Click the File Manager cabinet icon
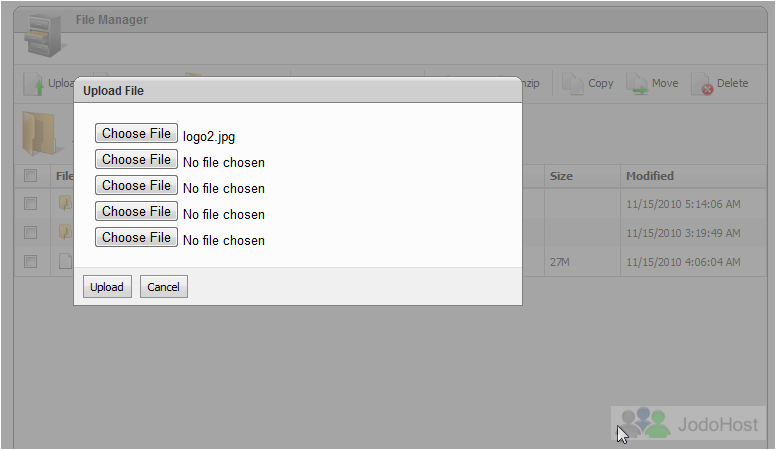This screenshot has height=450, width=776. coord(45,36)
